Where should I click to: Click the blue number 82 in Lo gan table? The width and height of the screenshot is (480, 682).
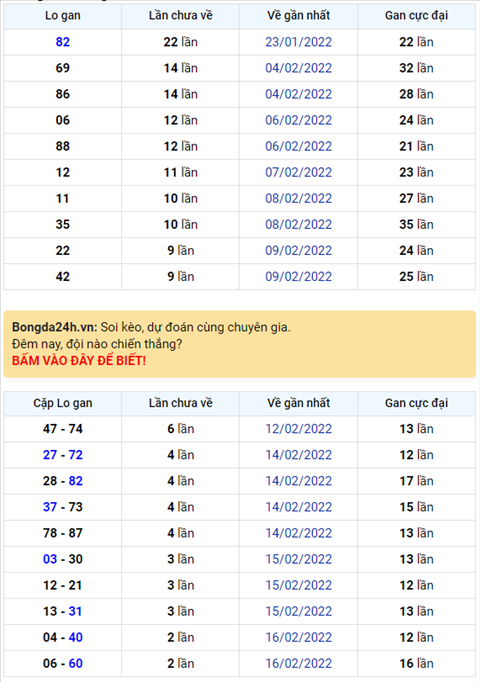63,42
